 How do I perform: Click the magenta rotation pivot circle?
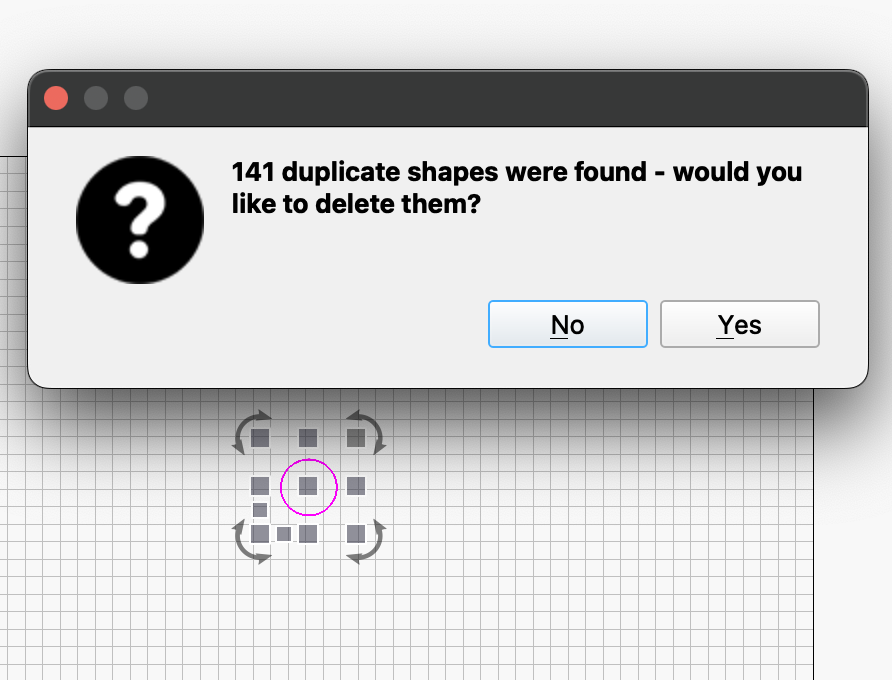click(x=308, y=458)
